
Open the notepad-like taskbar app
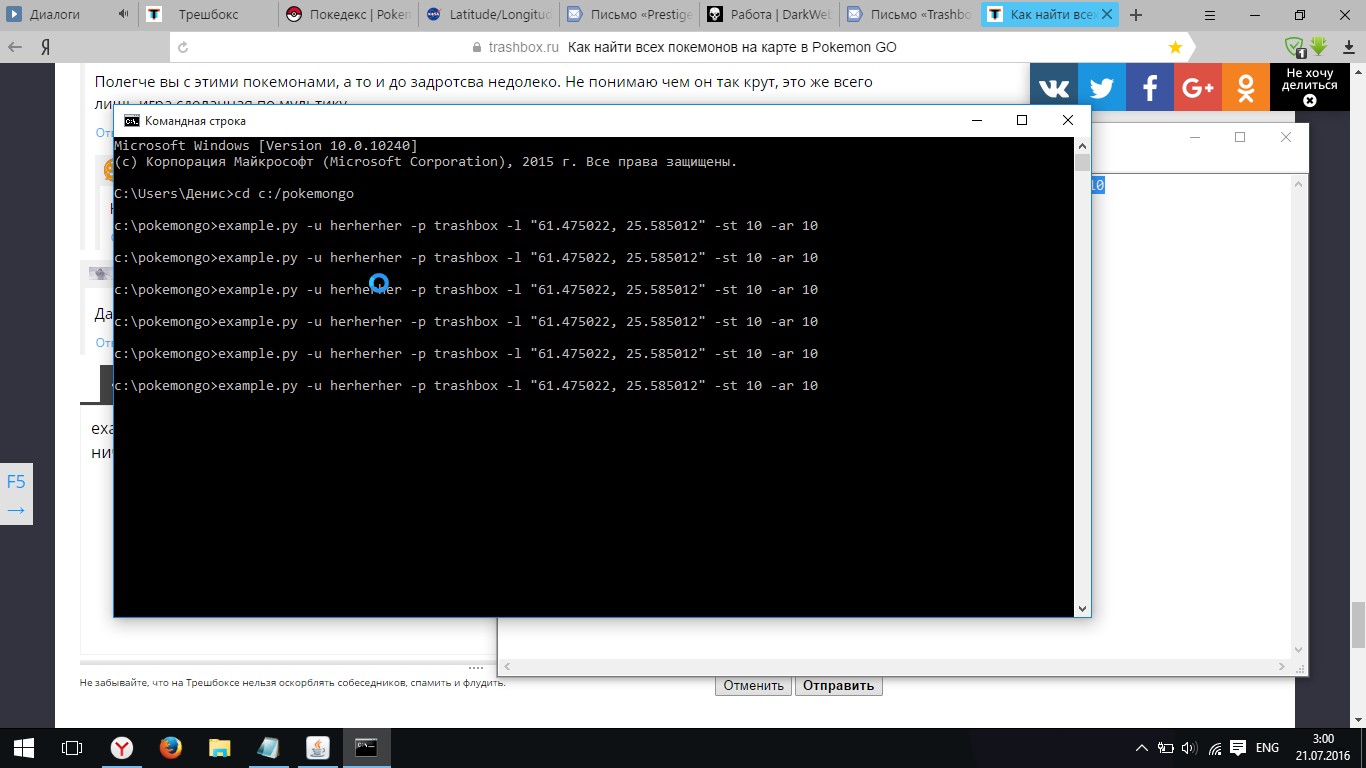[268, 747]
